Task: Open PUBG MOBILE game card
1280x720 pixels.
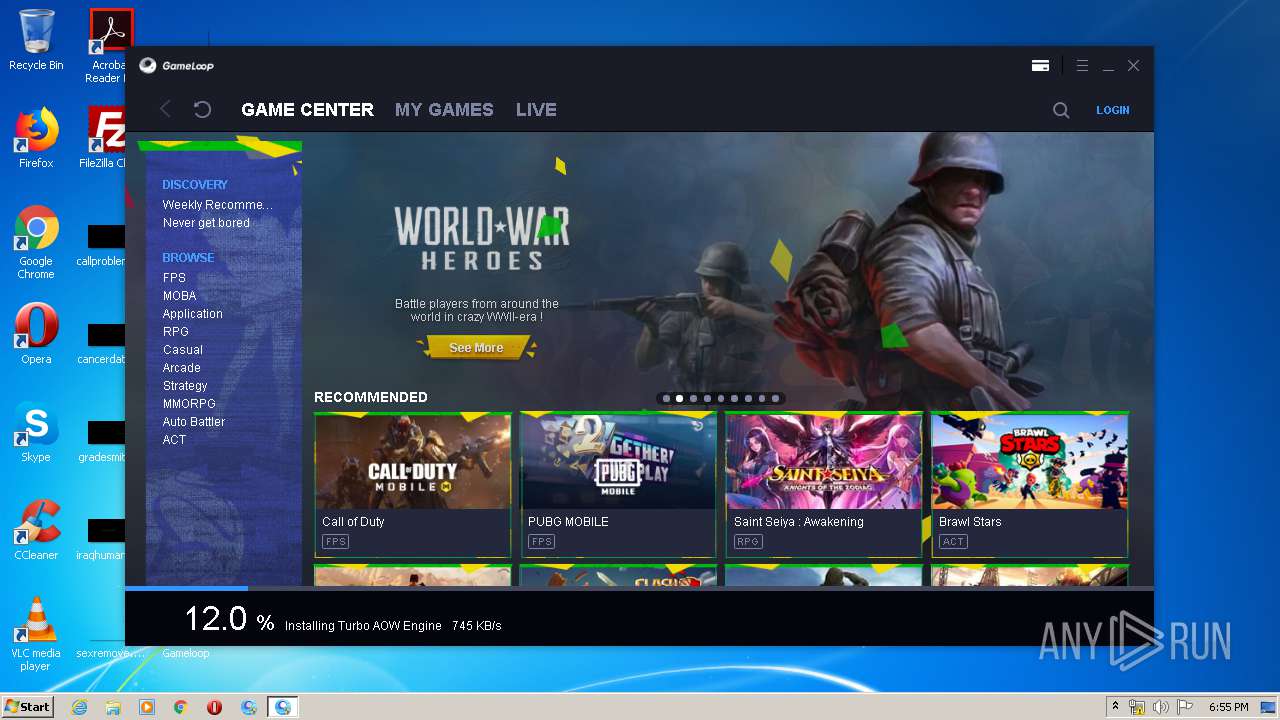Action: pyautogui.click(x=618, y=485)
